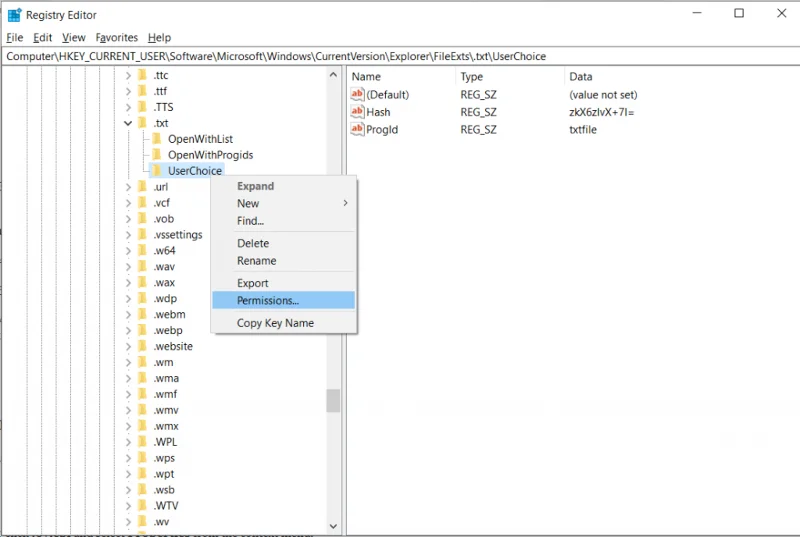
Task: Maximize the Registry Editor window
Action: (739, 13)
